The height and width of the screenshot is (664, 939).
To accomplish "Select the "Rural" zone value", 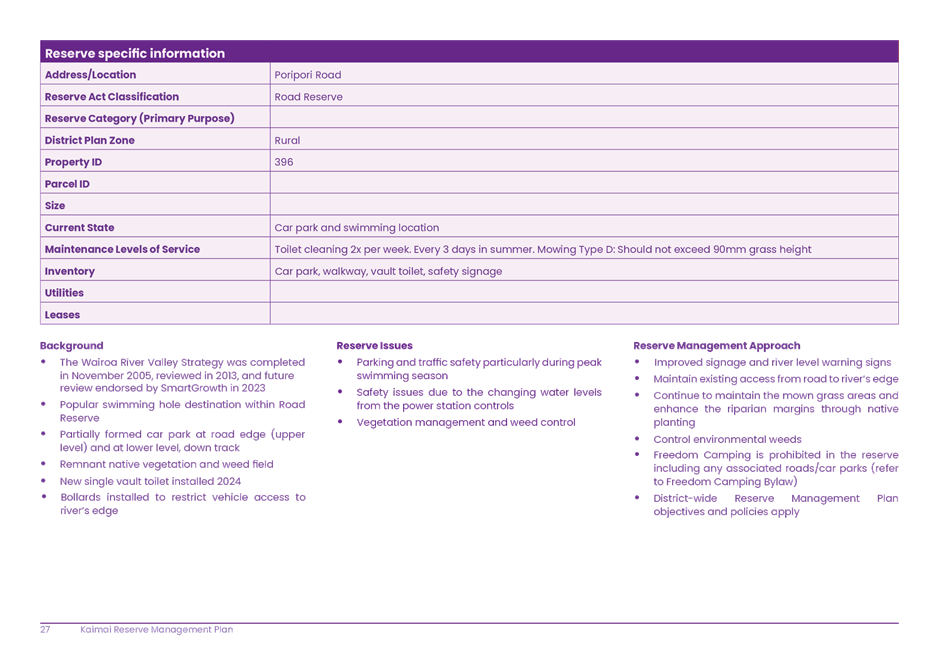I will pos(287,141).
